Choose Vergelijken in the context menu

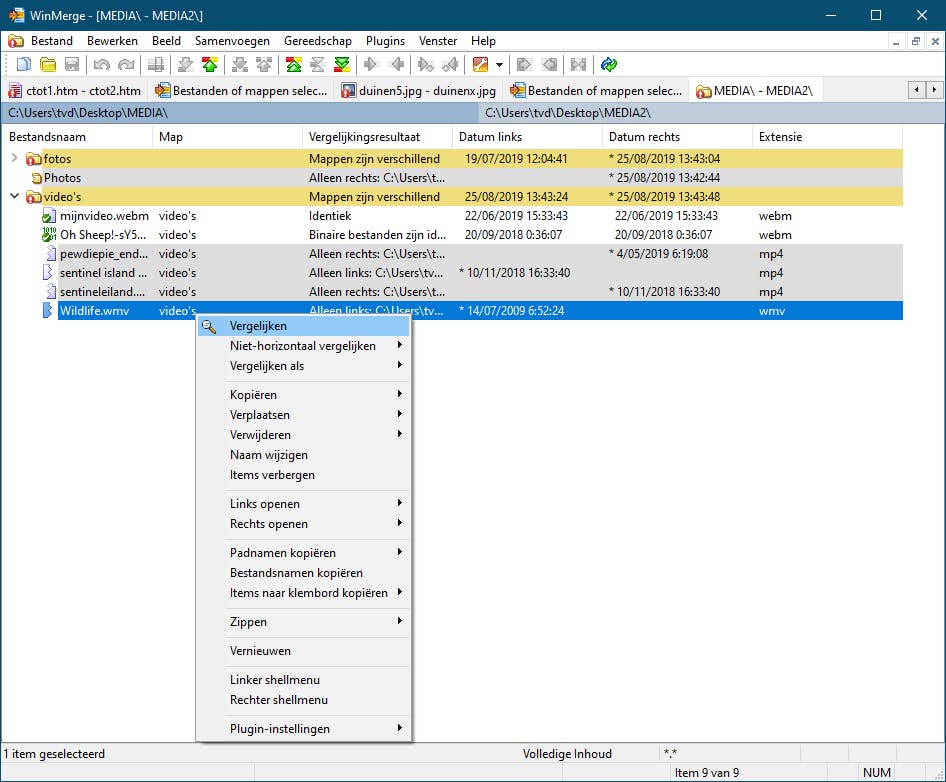258,326
